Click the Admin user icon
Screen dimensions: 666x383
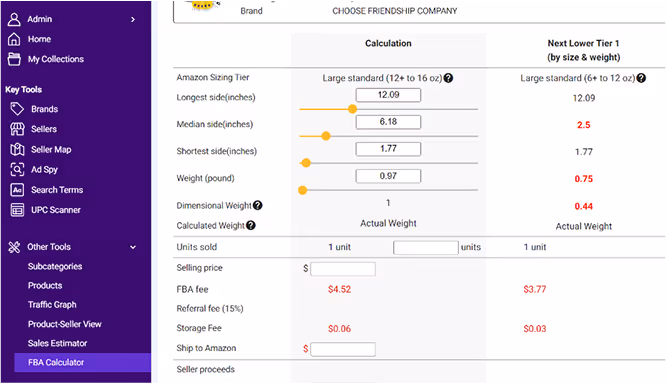tap(14, 19)
